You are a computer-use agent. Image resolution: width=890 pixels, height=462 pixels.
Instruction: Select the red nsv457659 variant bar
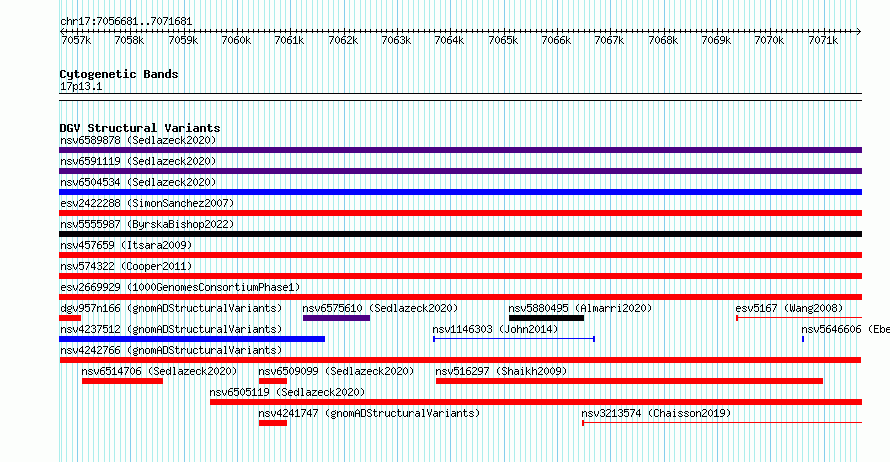[x=460, y=255]
